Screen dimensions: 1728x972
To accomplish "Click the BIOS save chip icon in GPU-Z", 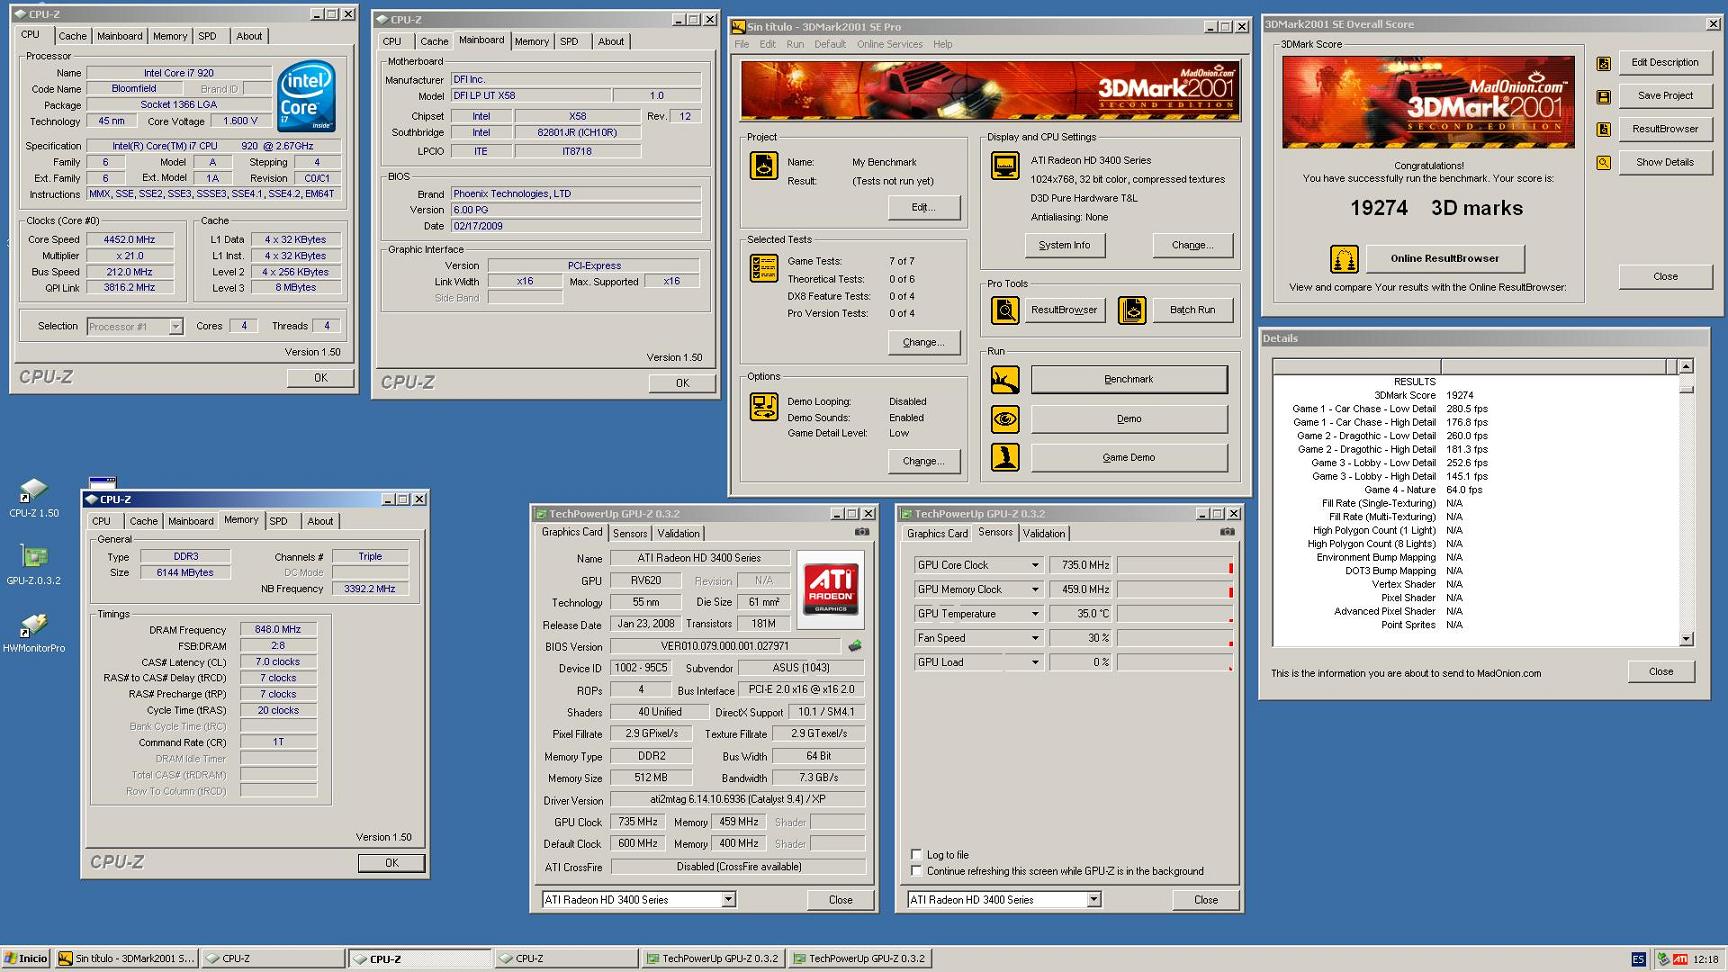I will (x=855, y=646).
